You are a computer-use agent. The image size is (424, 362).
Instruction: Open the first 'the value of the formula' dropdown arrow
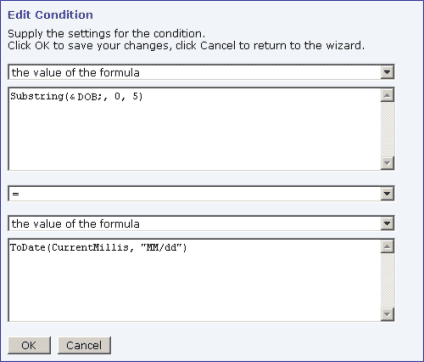pos(387,72)
